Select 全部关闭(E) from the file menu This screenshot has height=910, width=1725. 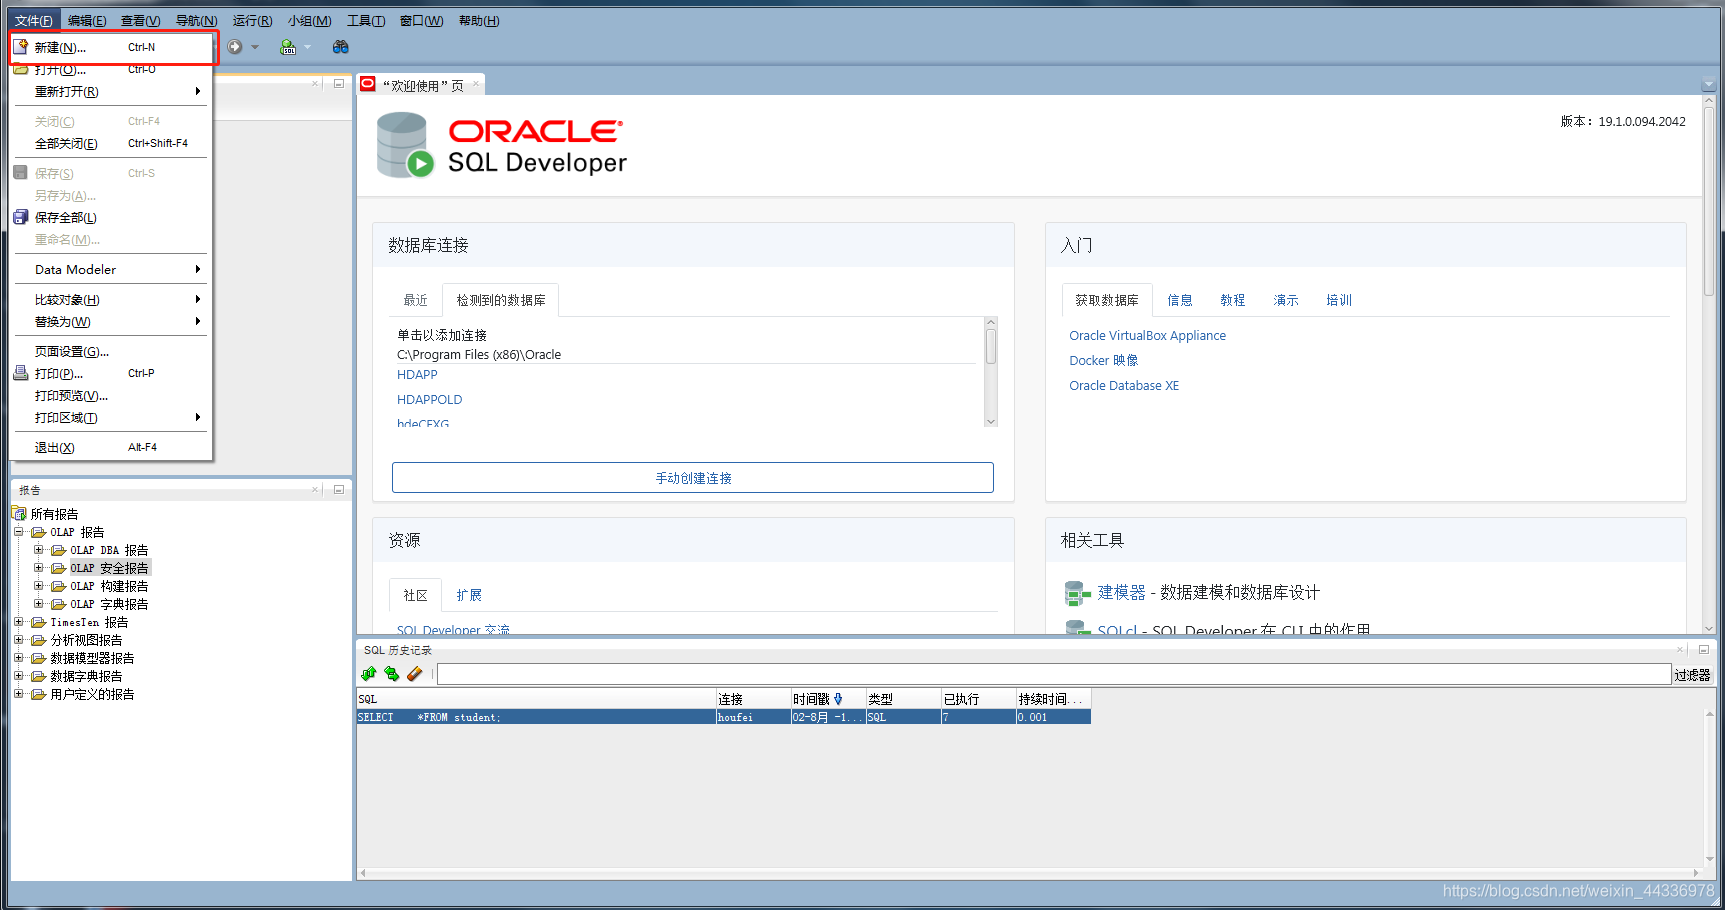(110, 143)
